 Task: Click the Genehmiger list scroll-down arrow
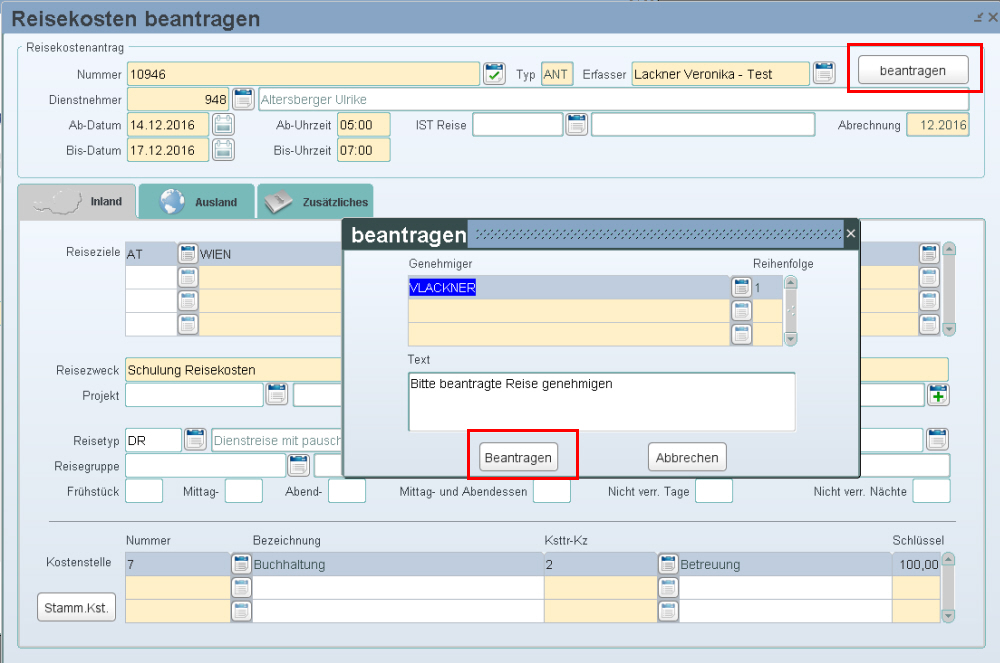click(790, 339)
